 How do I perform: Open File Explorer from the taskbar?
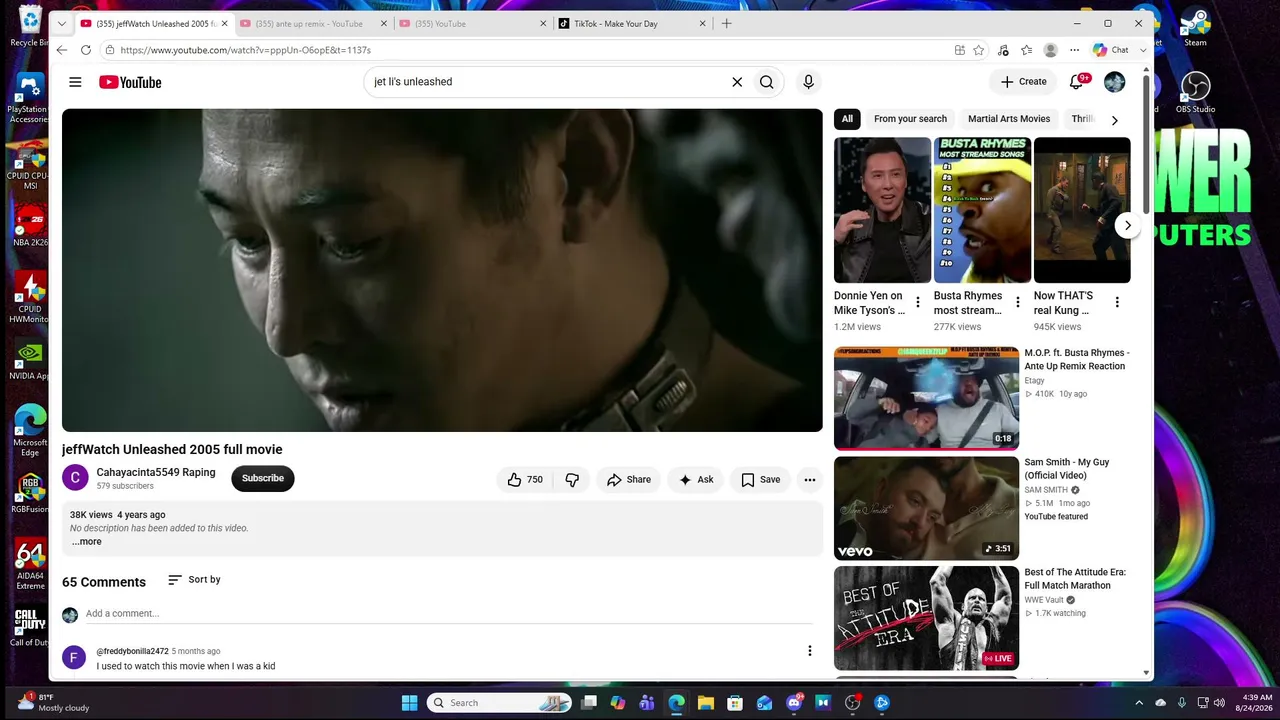(705, 703)
